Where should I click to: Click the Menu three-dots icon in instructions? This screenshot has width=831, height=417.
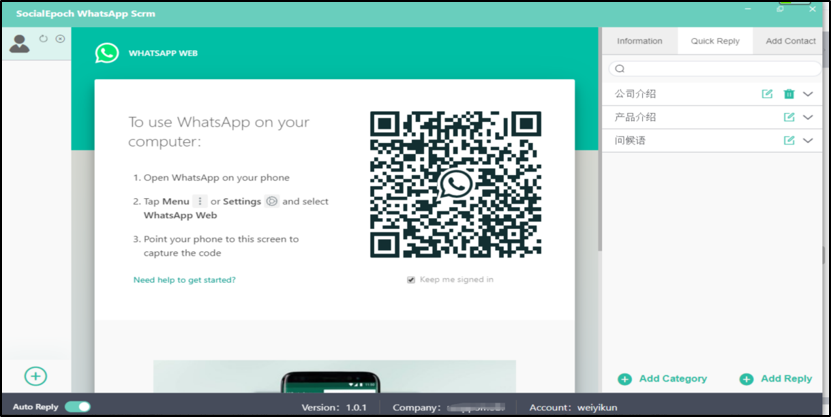coord(200,201)
